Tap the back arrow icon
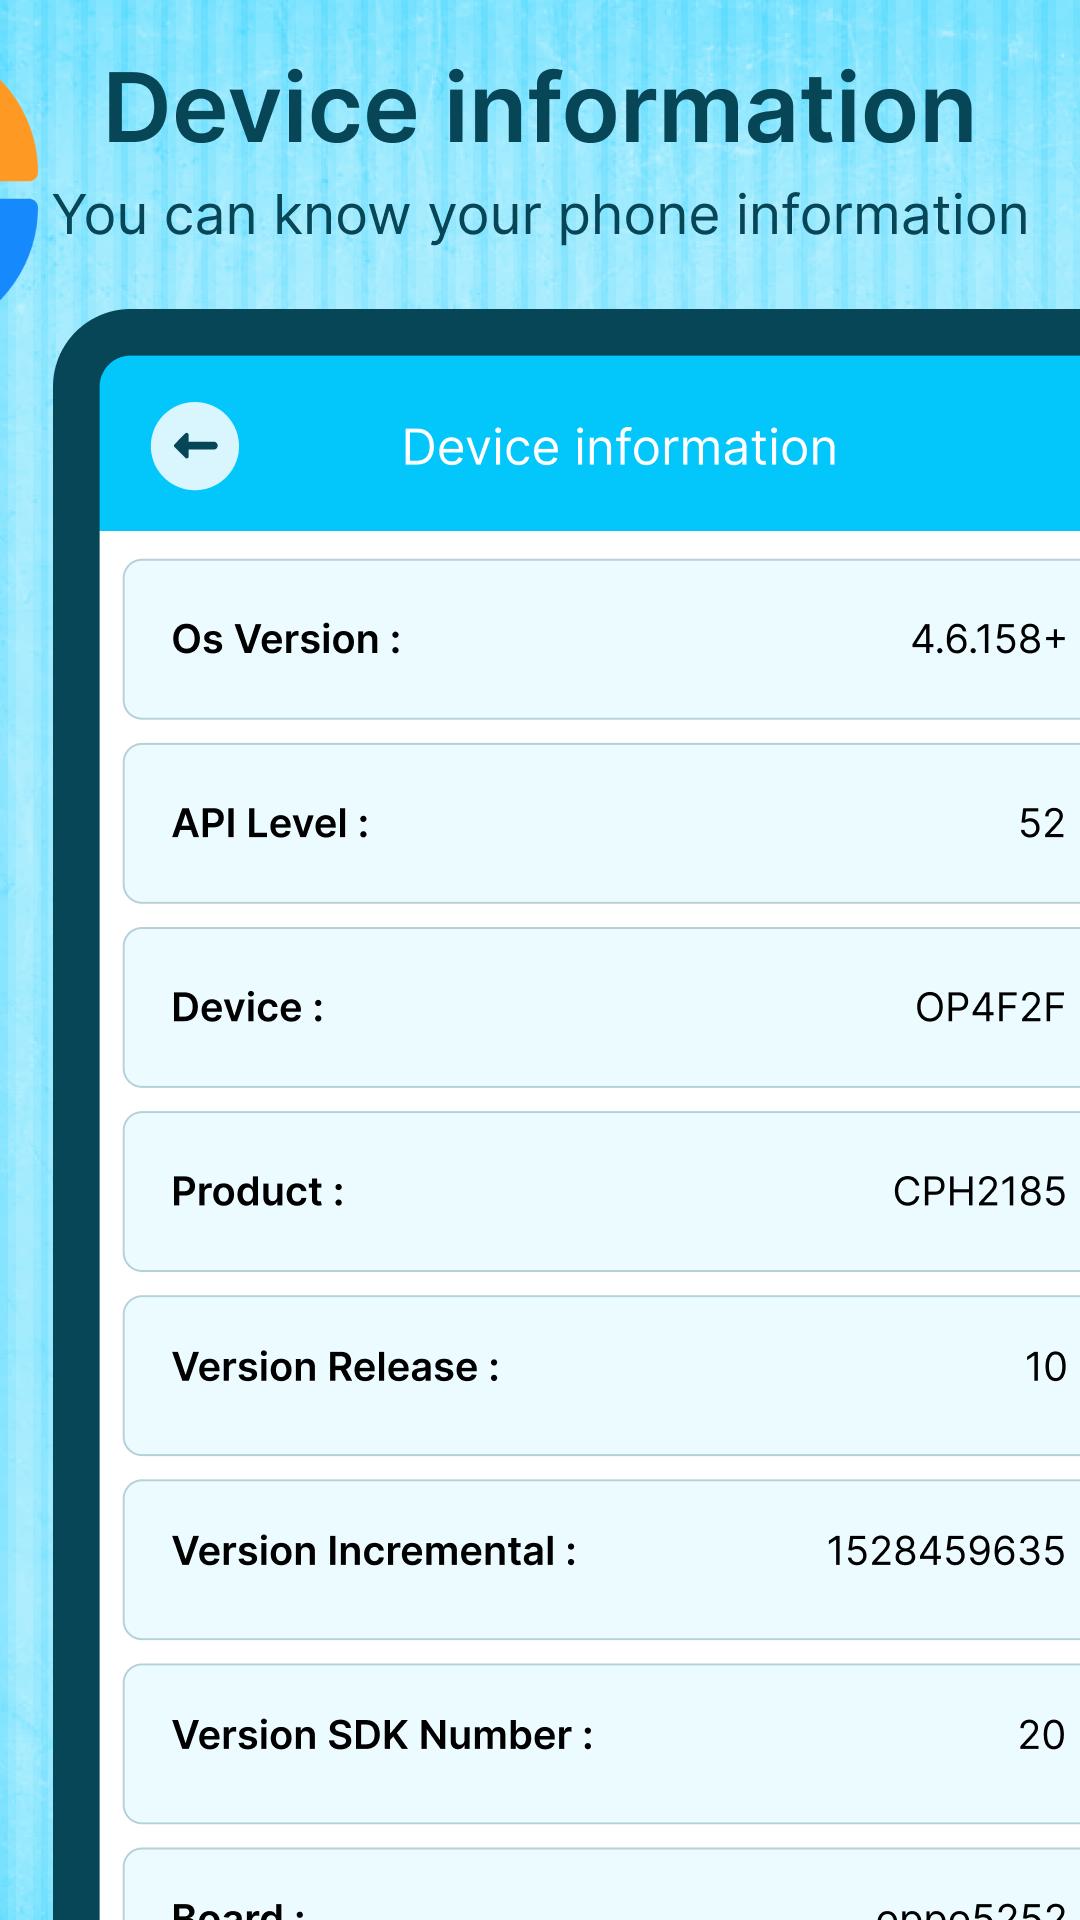Screen dimensions: 1080x1920 click(195, 446)
